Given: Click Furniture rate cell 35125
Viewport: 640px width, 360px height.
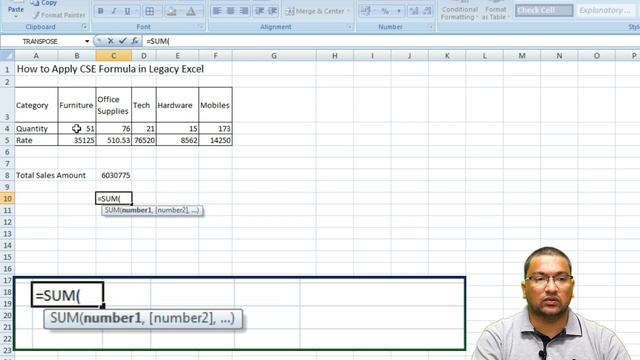Looking at the screenshot, I should pos(77,140).
